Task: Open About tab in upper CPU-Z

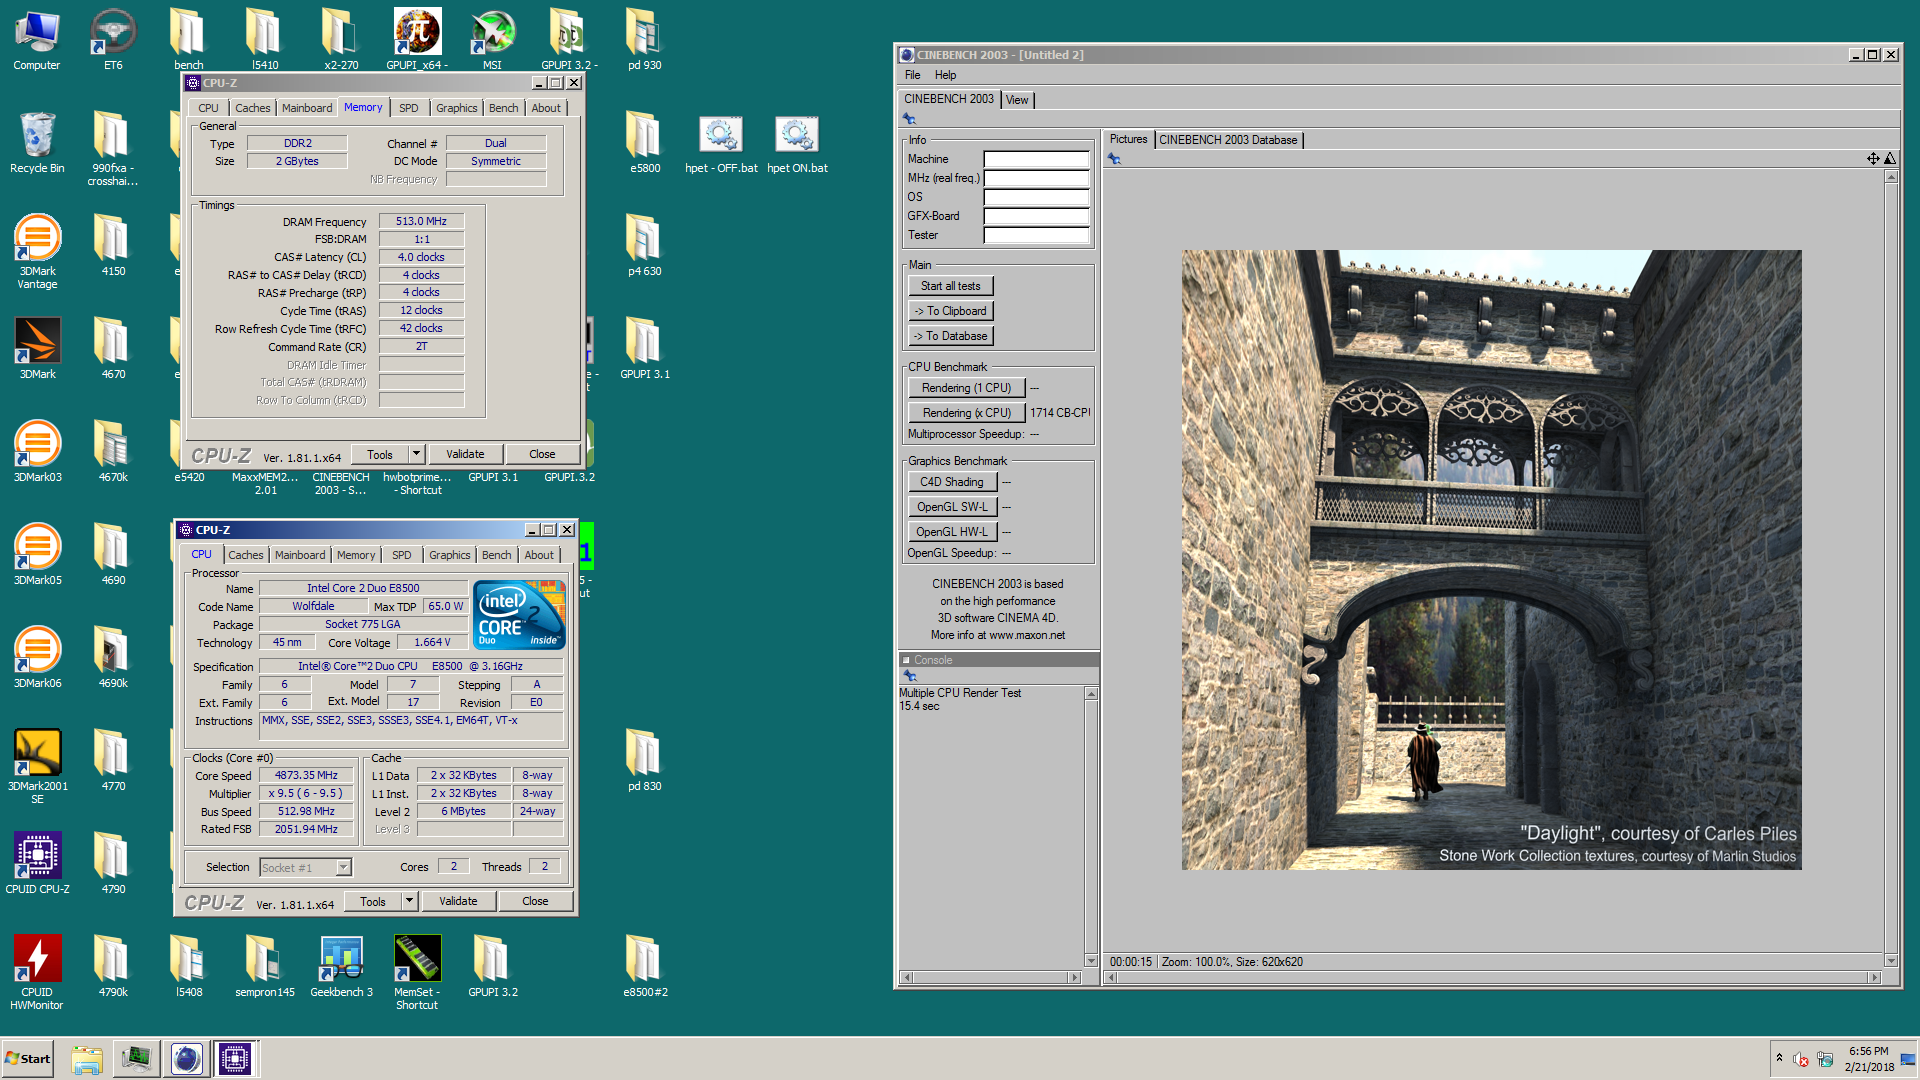Action: (x=546, y=108)
